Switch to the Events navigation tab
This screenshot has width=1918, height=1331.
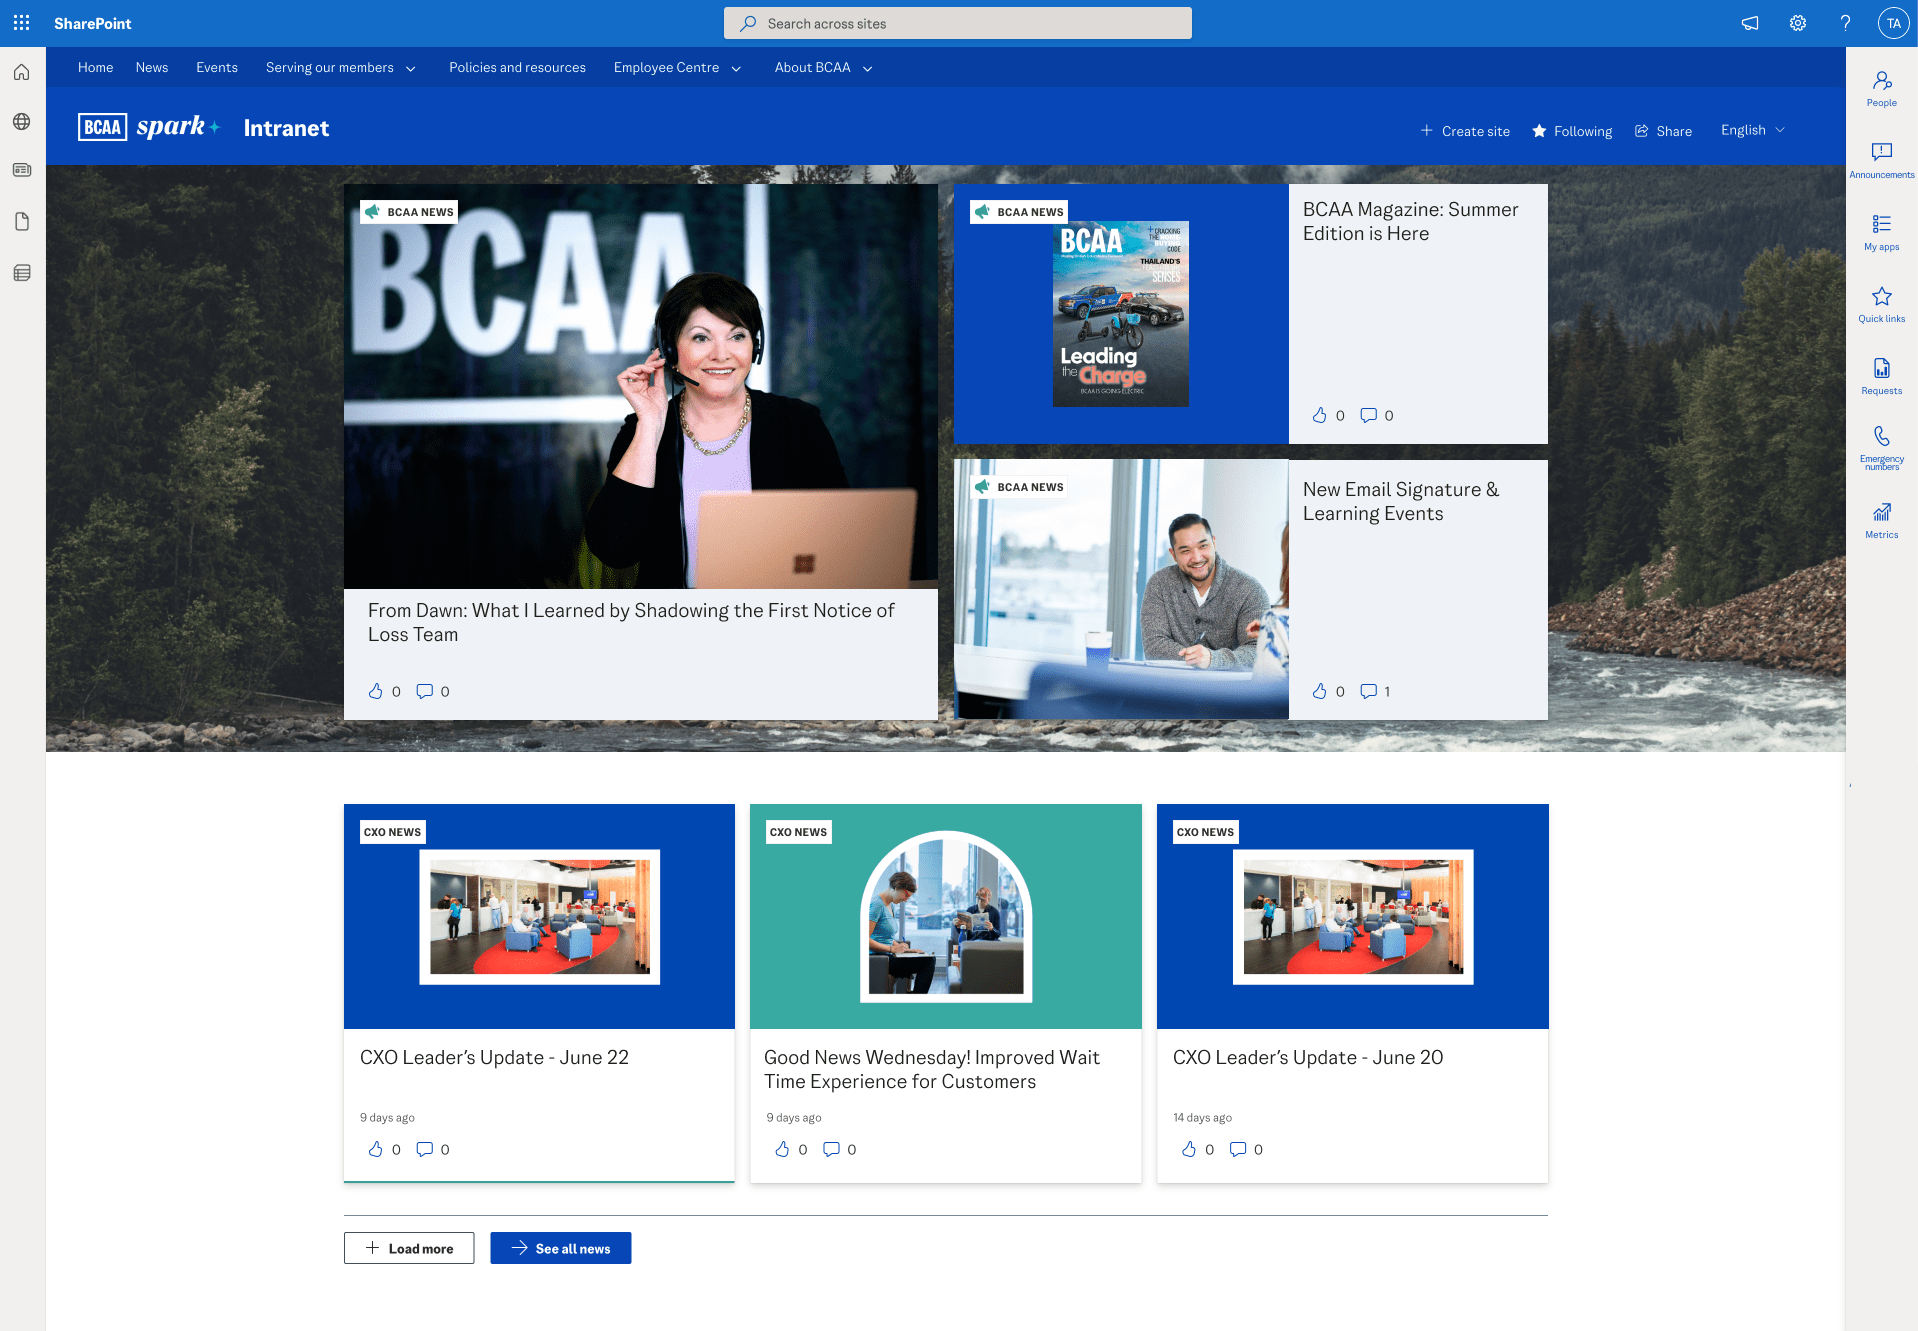(216, 67)
